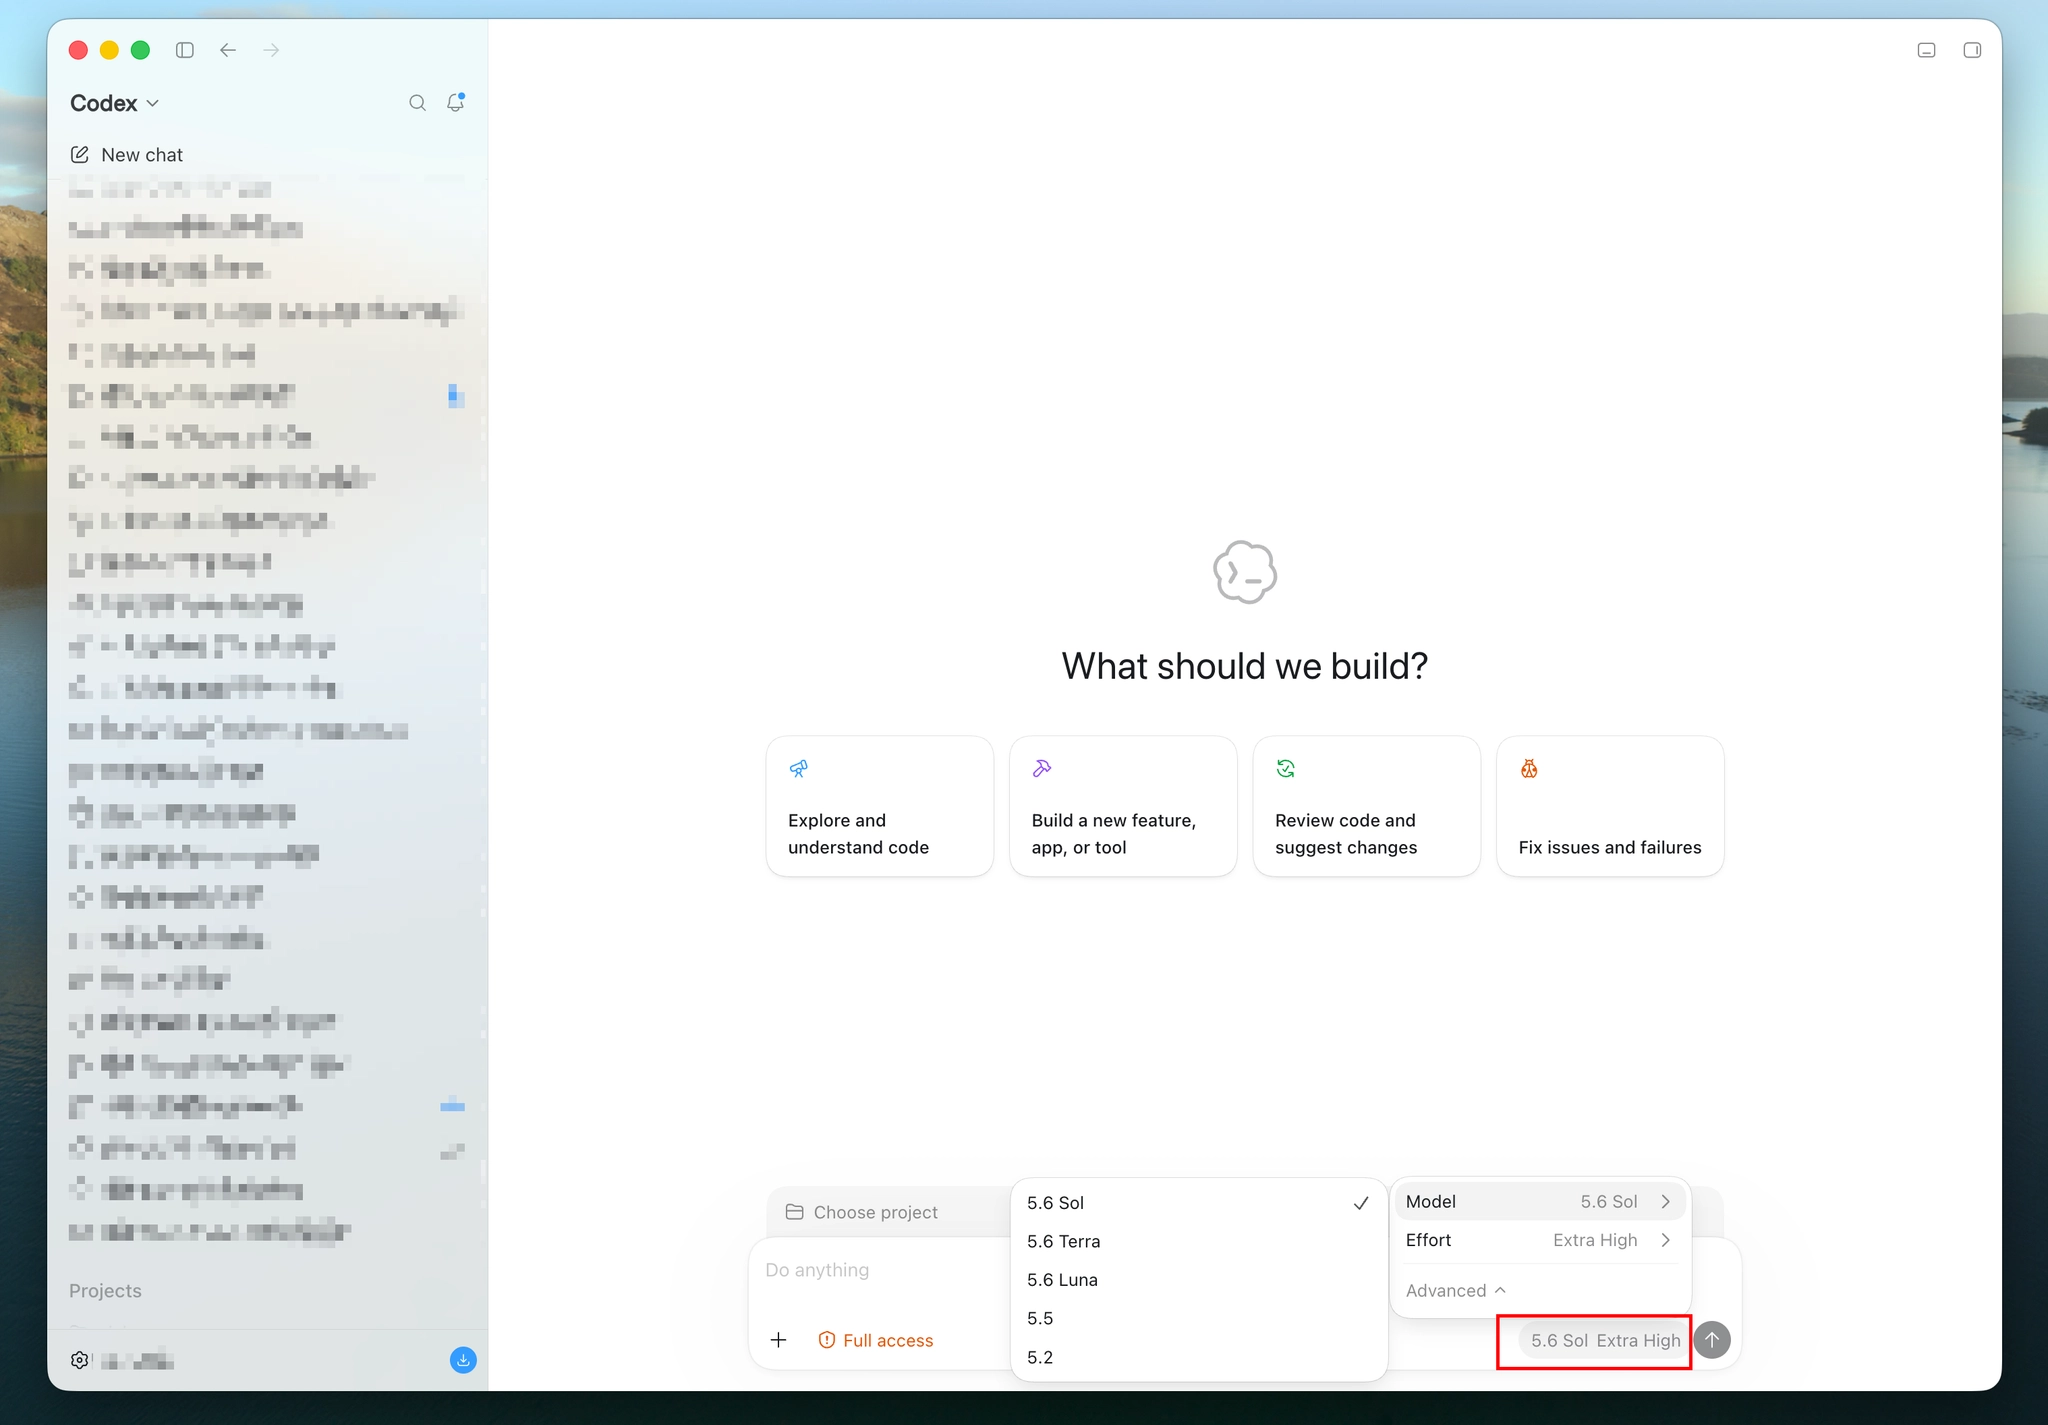
Task: Open the Model submenu row
Action: click(x=1540, y=1202)
